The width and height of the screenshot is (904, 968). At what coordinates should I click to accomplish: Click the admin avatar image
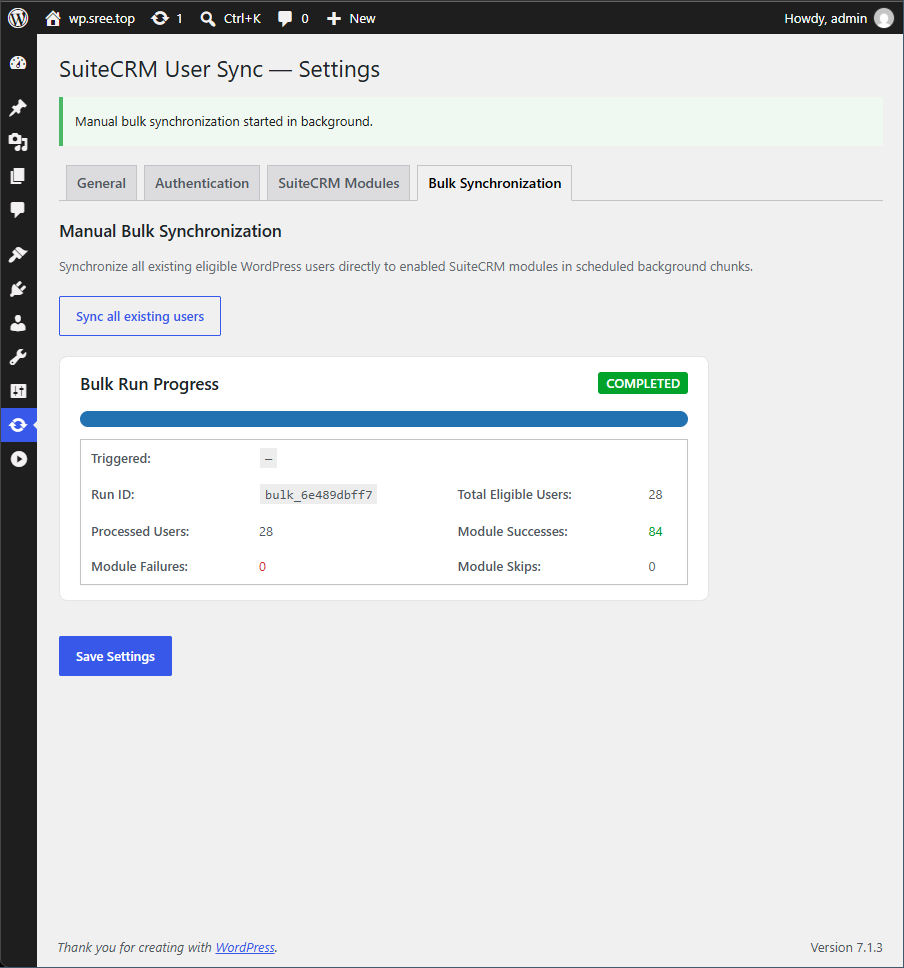coord(884,19)
